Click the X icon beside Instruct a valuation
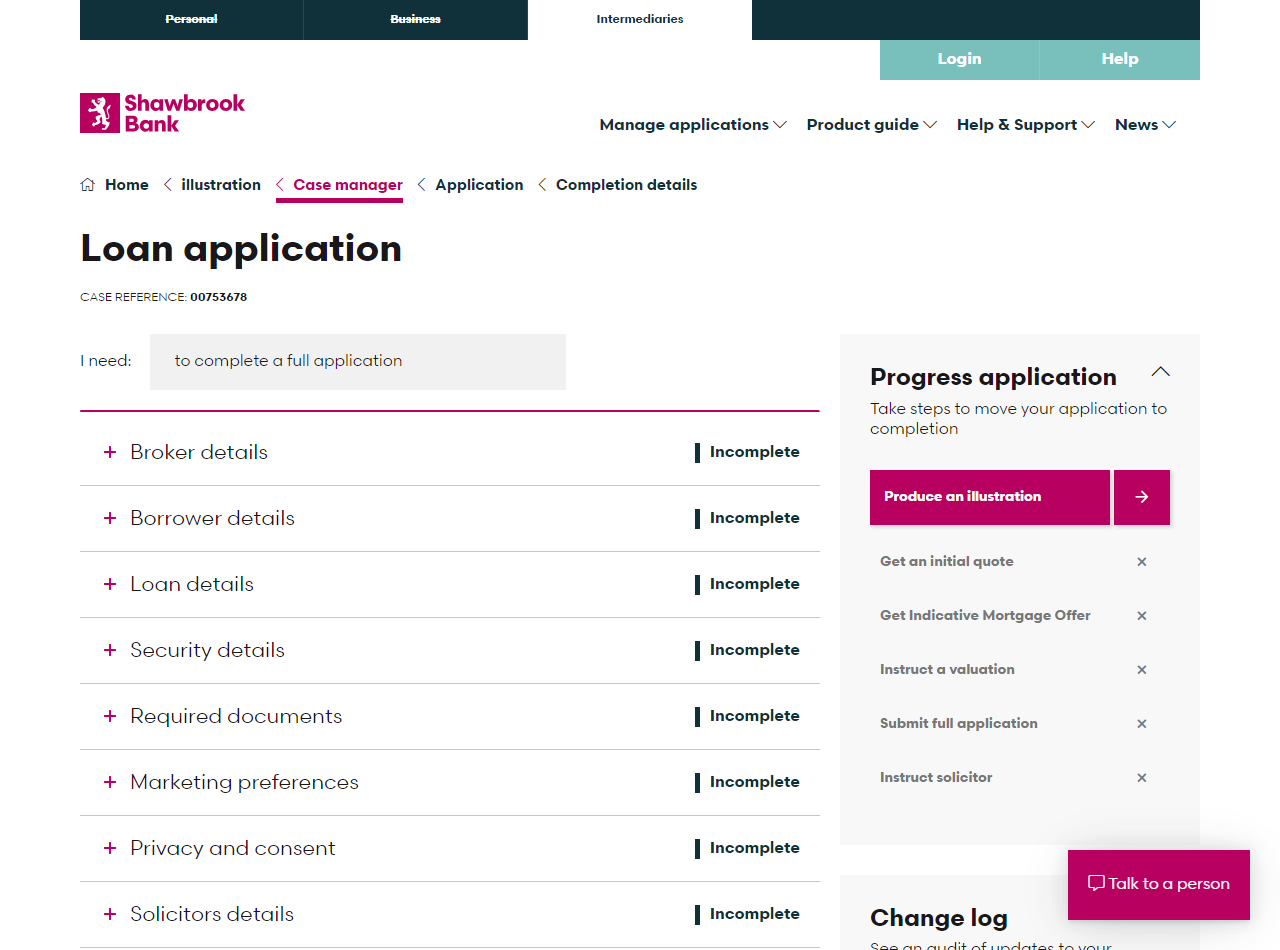 coord(1141,670)
